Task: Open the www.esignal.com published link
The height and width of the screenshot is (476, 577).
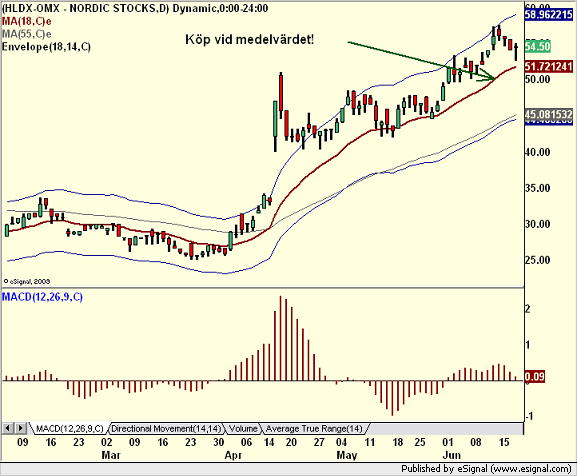Action: point(530,469)
